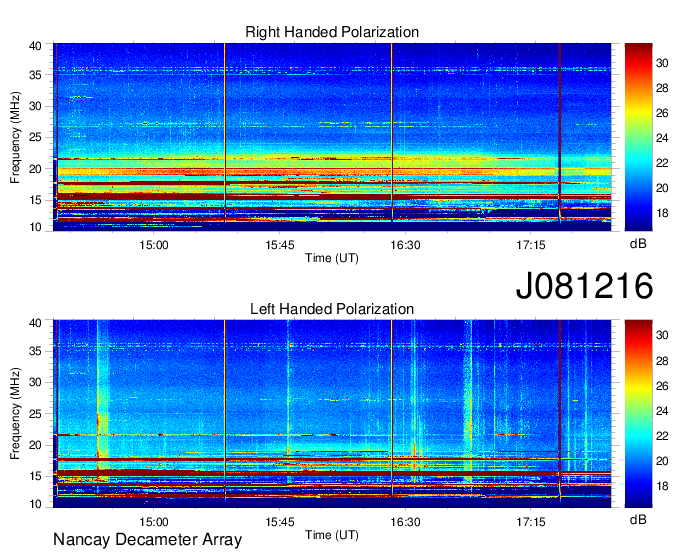Click the 22 dB value on bottom colorbar
680x552 pixels.
click(x=662, y=436)
